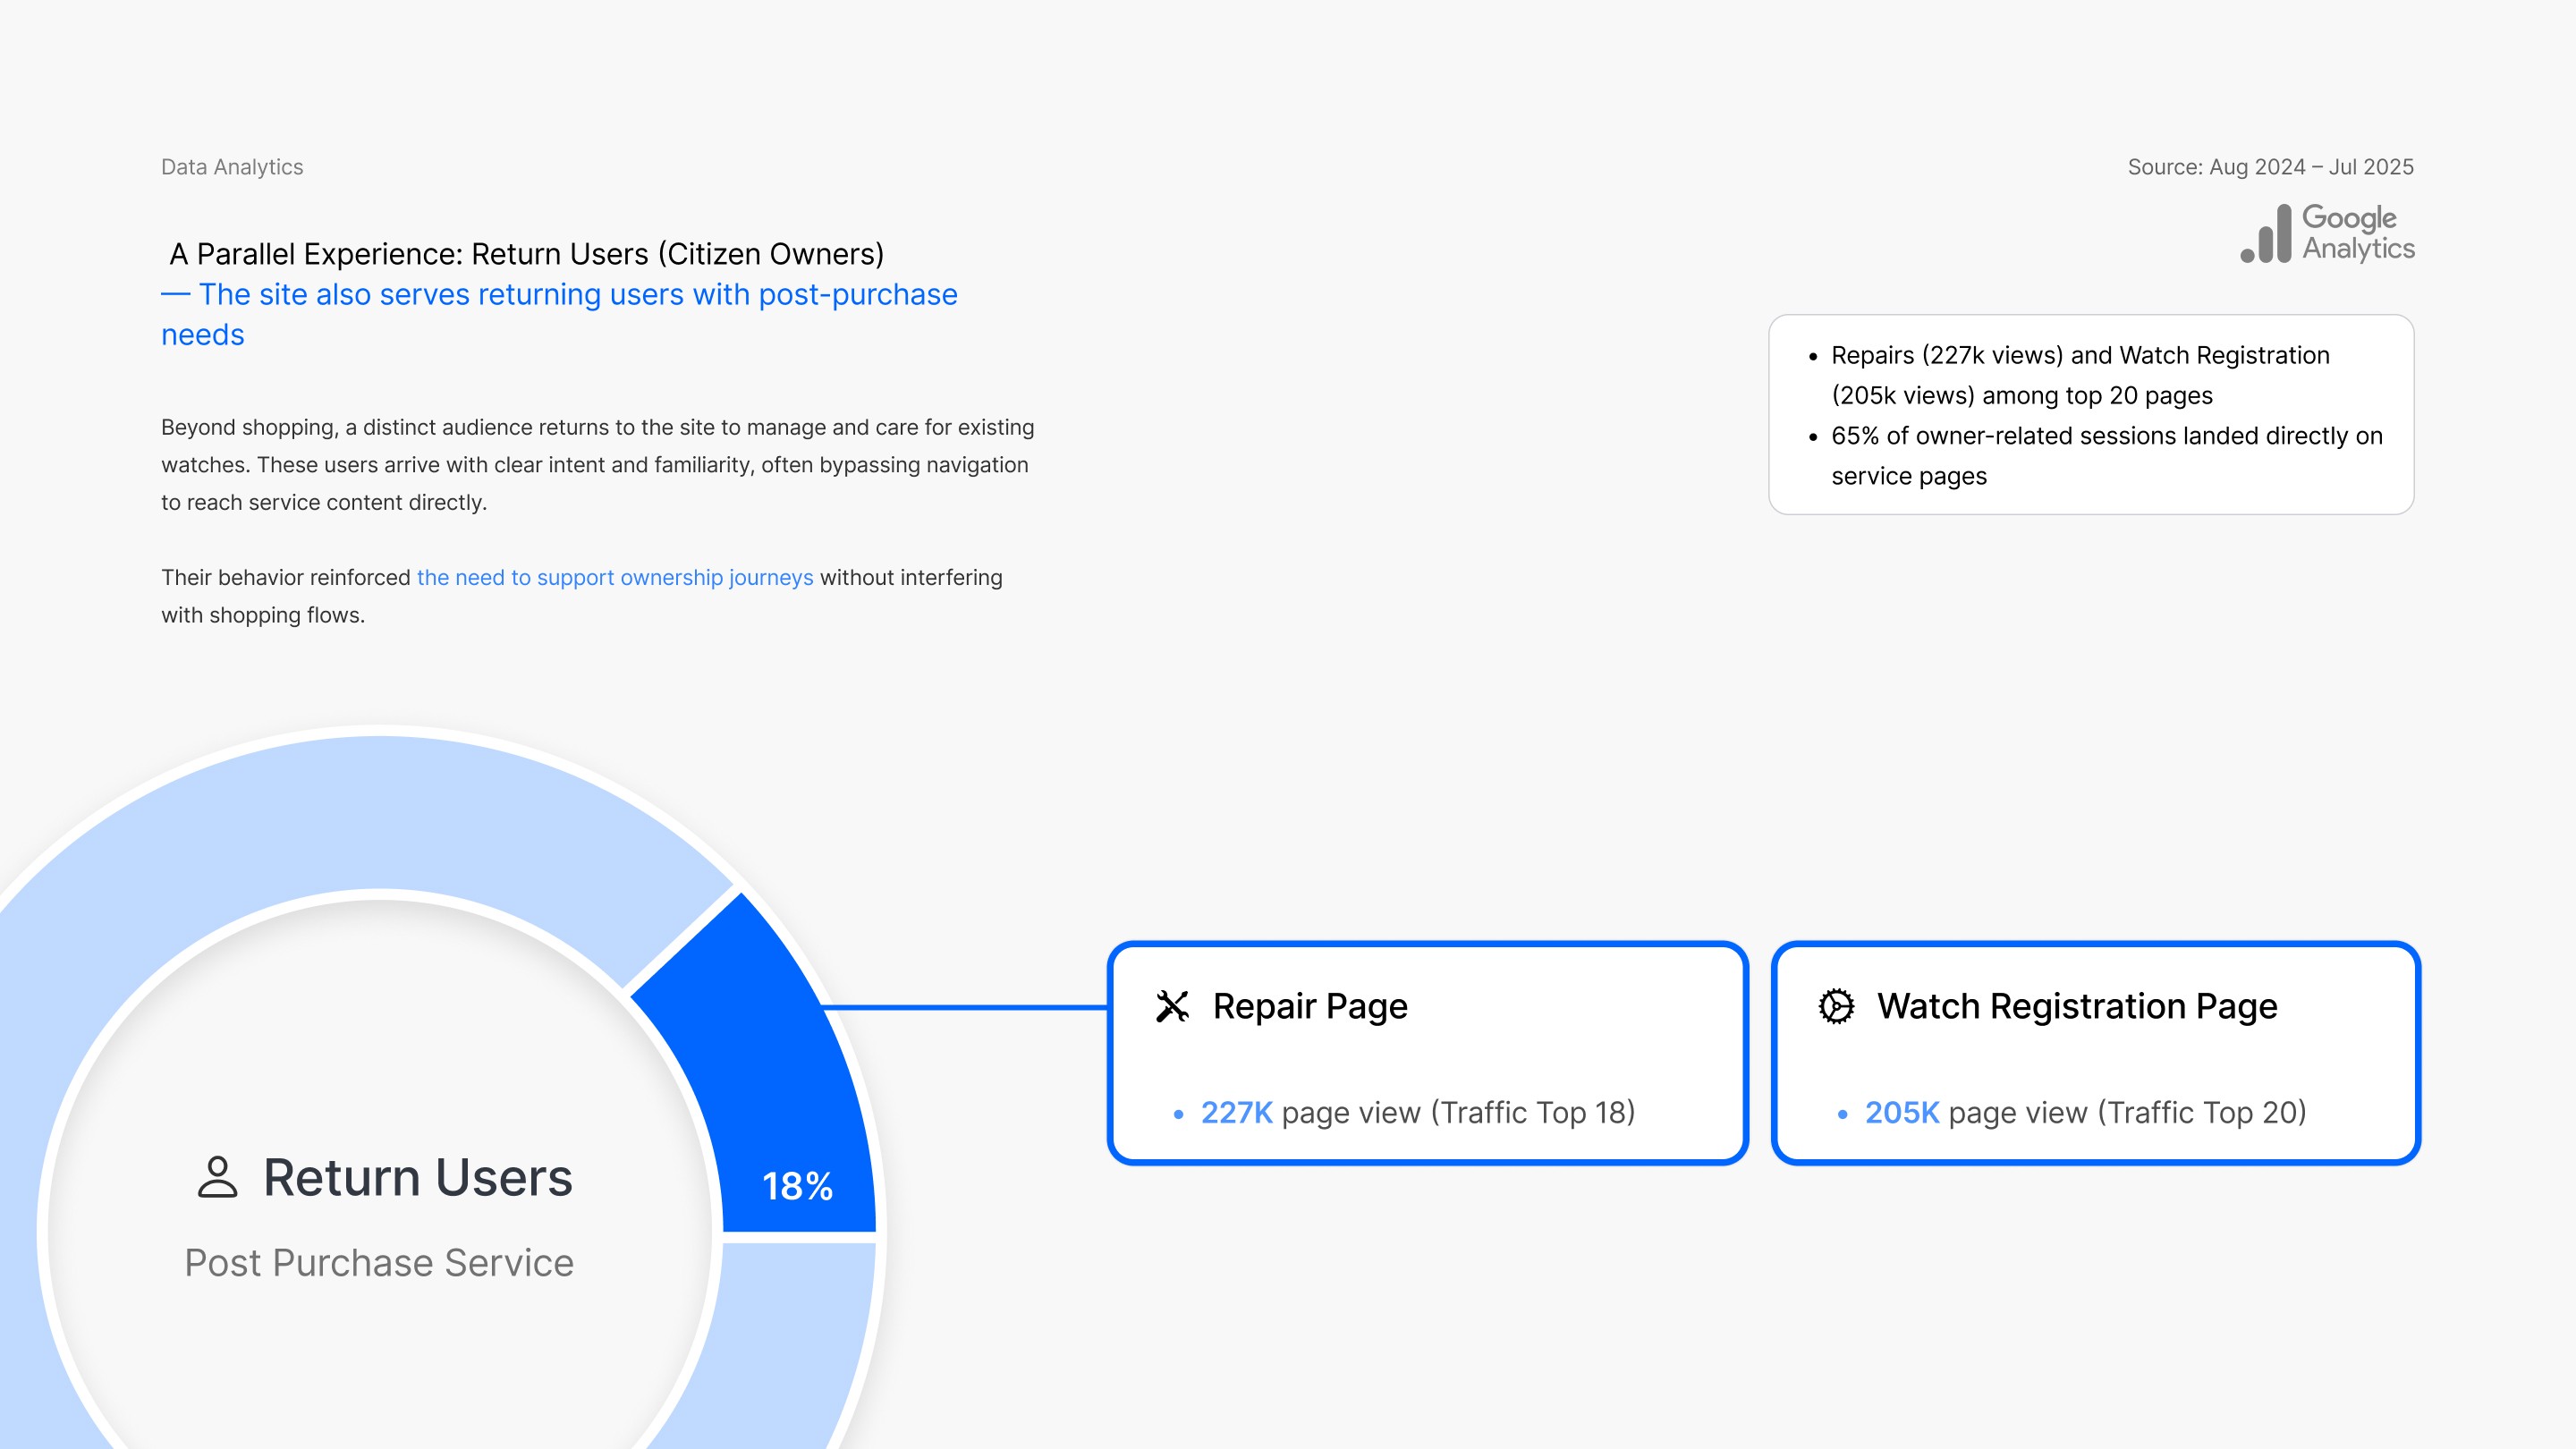Click 'the need to support ownership journeys' link
2576x1449 pixels.
pyautogui.click(x=615, y=578)
